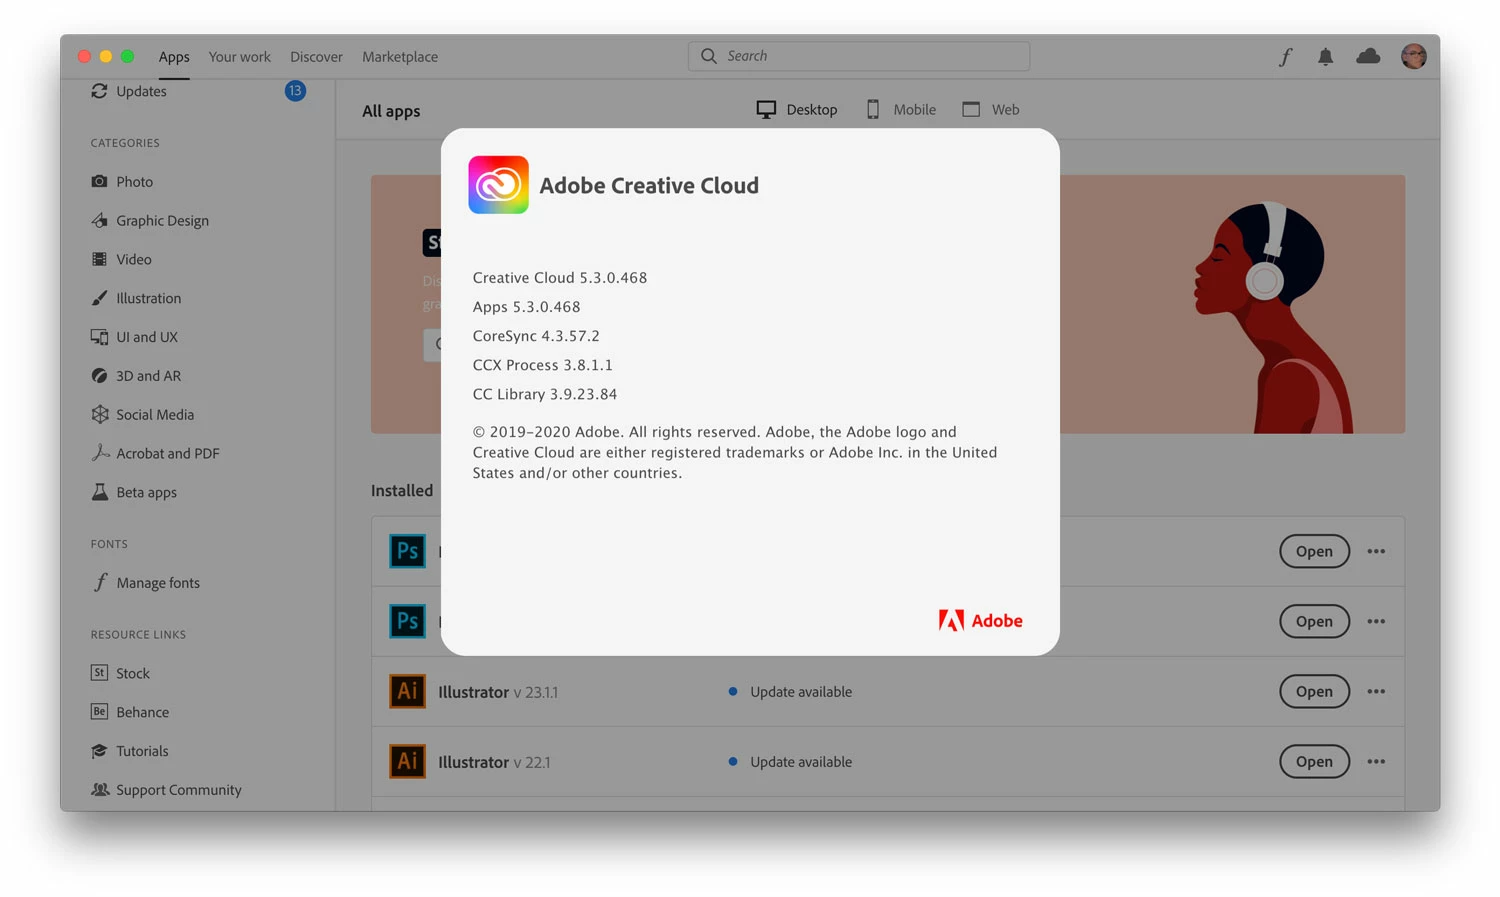This screenshot has height=897, width=1500.
Task: Click the Illustrator v 22.1 app icon
Action: click(407, 761)
